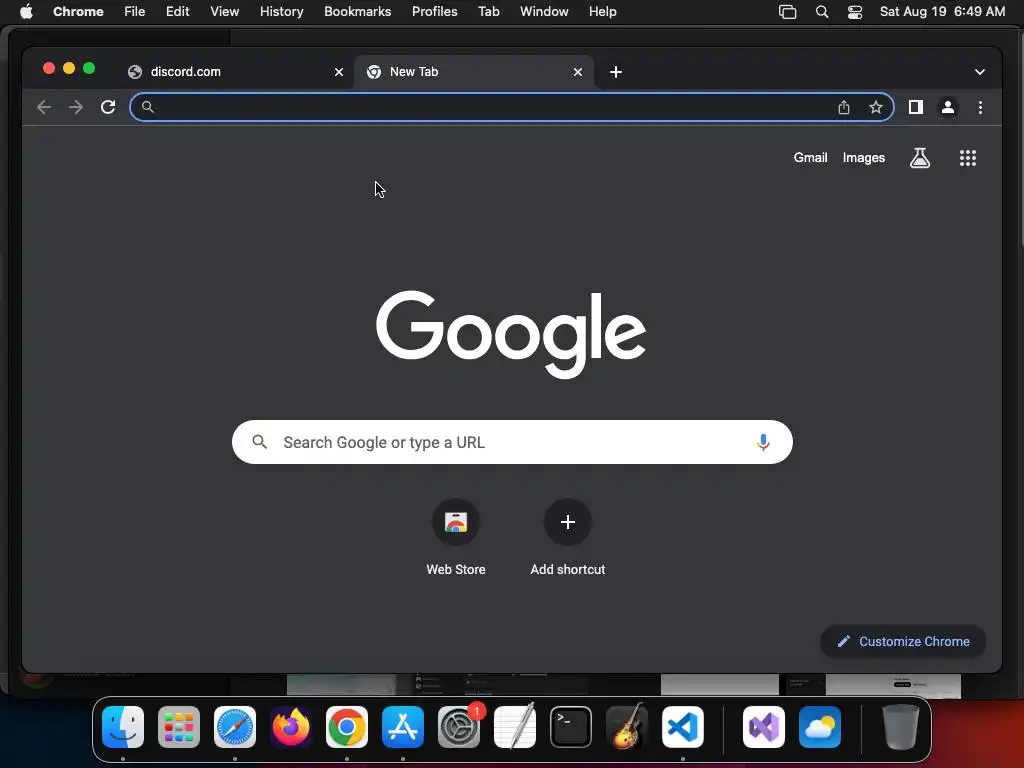
Task: Open the Chrome application menu
Action: [78, 12]
